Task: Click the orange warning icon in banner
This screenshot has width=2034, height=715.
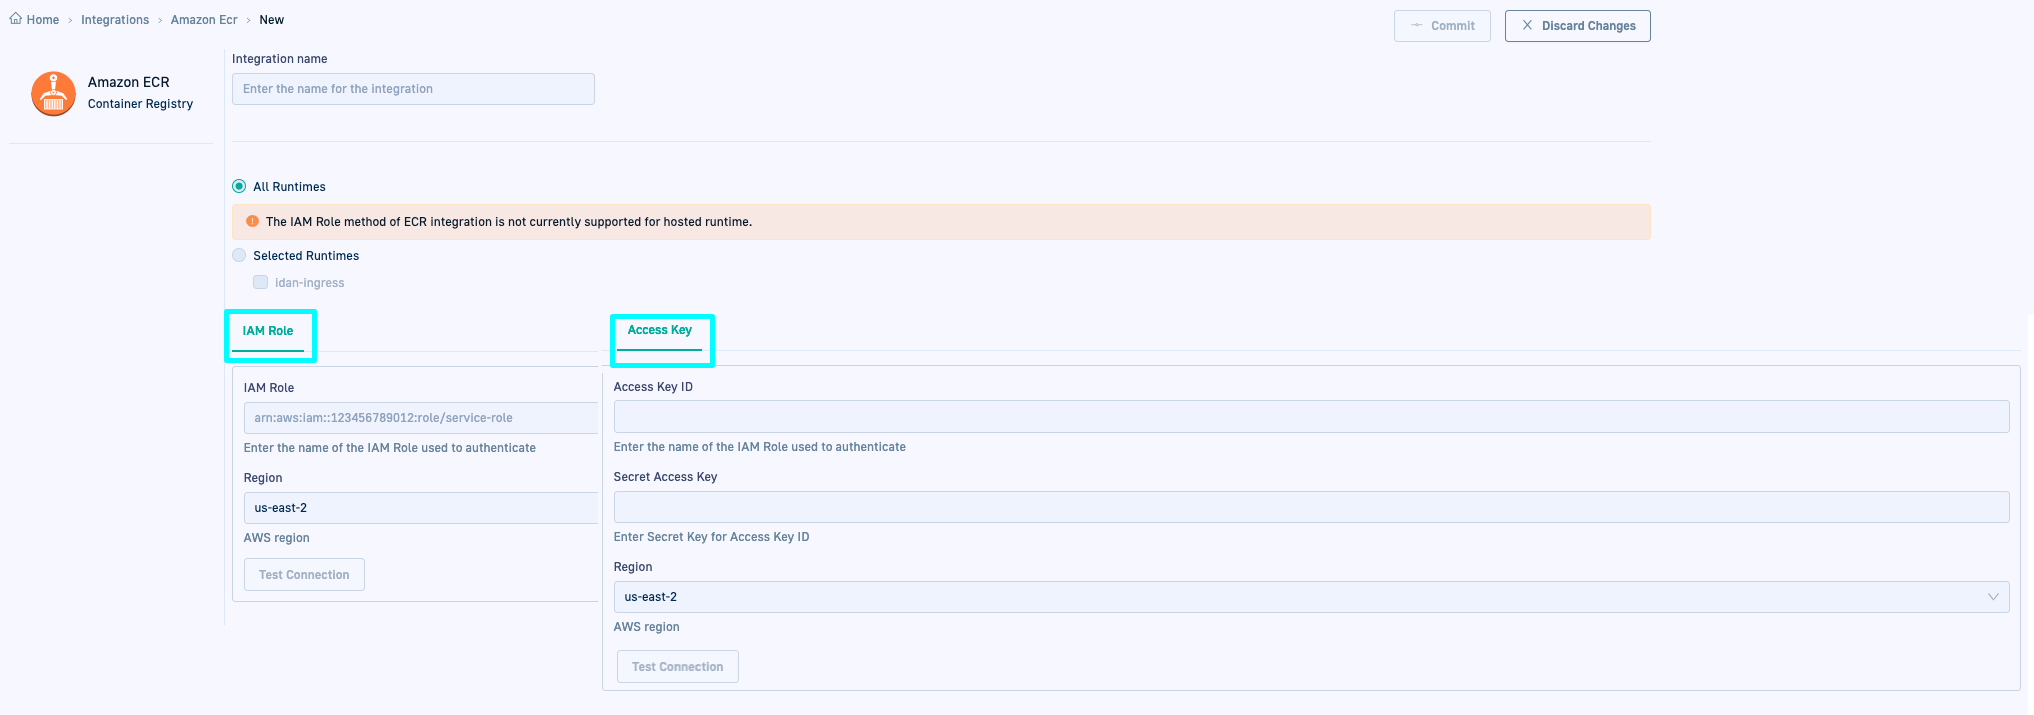Action: (x=252, y=222)
